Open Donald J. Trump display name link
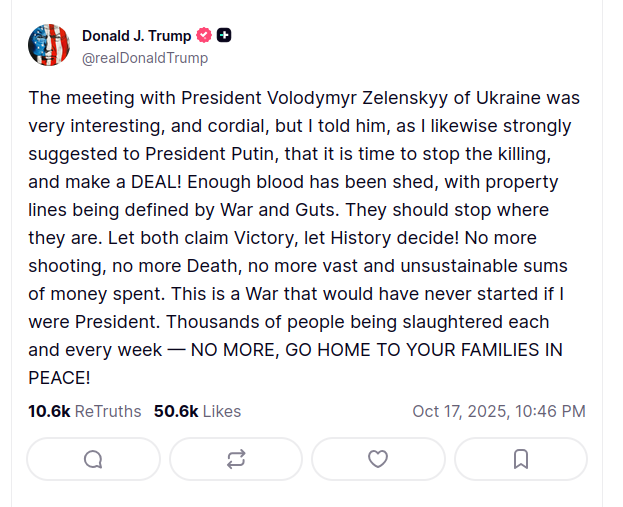This screenshot has width=623, height=507. (x=137, y=36)
